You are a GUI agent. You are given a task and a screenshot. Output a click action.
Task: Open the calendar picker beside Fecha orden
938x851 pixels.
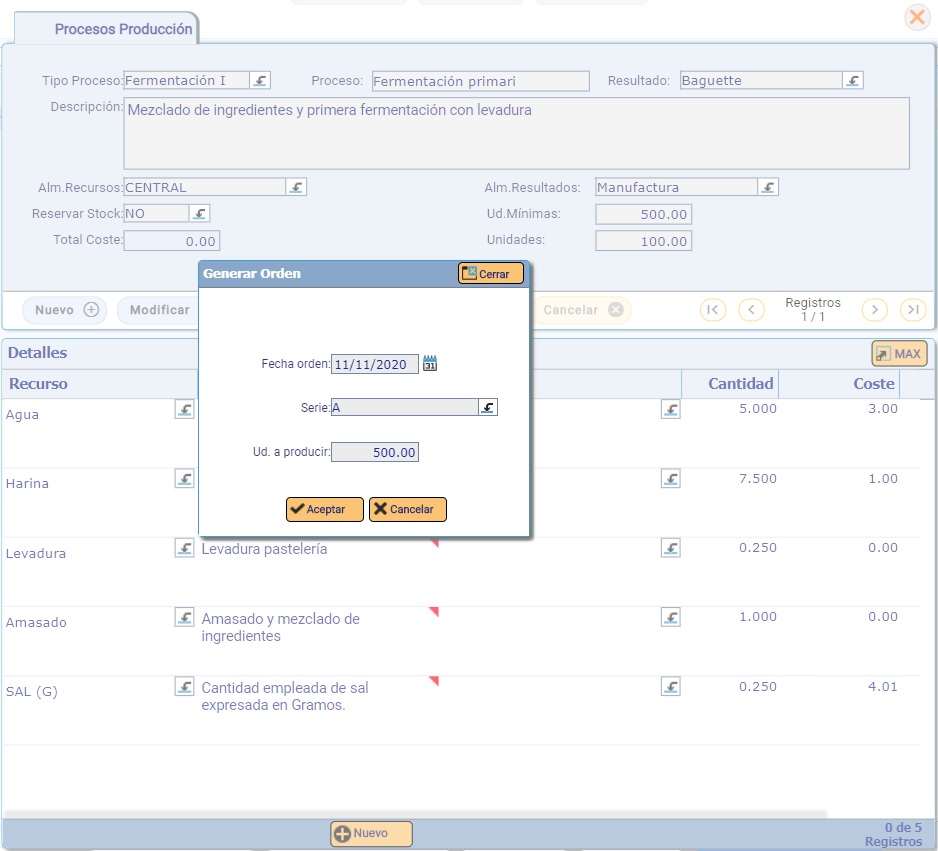tap(430, 363)
